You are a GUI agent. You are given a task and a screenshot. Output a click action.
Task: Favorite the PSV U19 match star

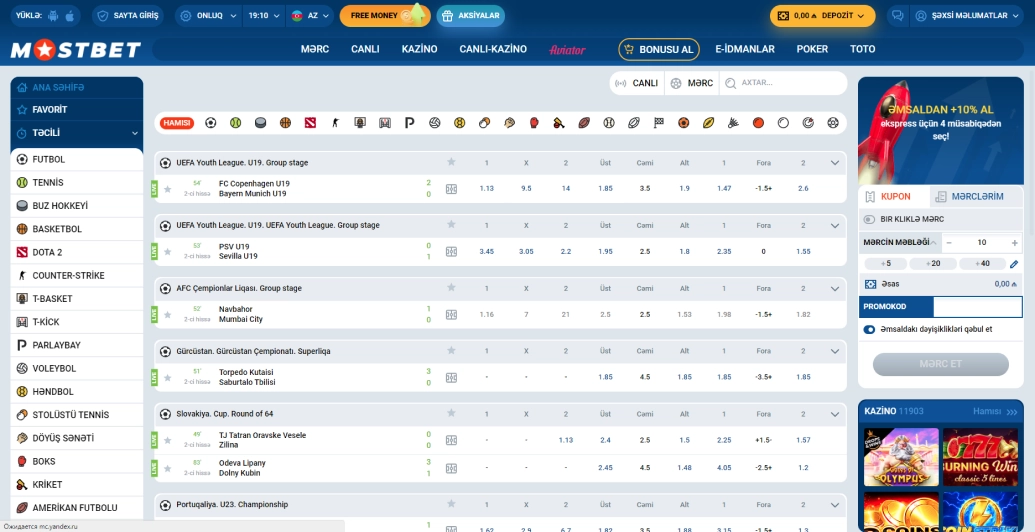pyautogui.click(x=168, y=251)
